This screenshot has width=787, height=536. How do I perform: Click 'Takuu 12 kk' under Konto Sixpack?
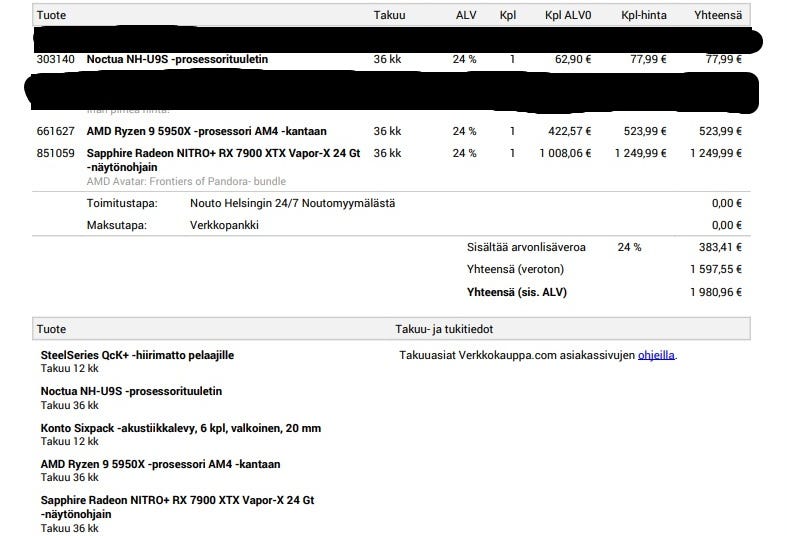(x=70, y=442)
